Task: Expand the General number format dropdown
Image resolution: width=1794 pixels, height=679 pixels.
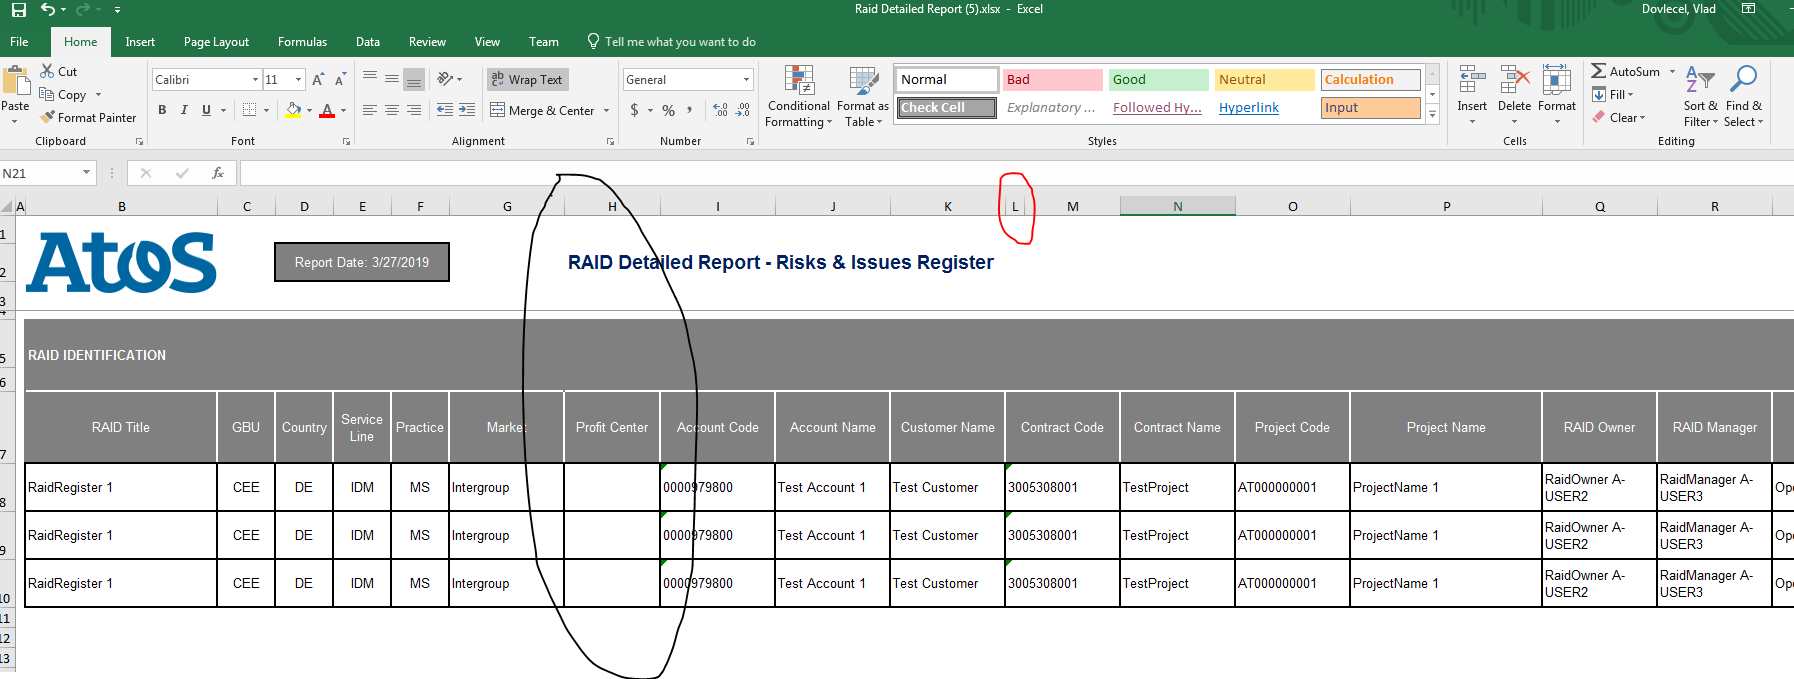Action: point(746,80)
